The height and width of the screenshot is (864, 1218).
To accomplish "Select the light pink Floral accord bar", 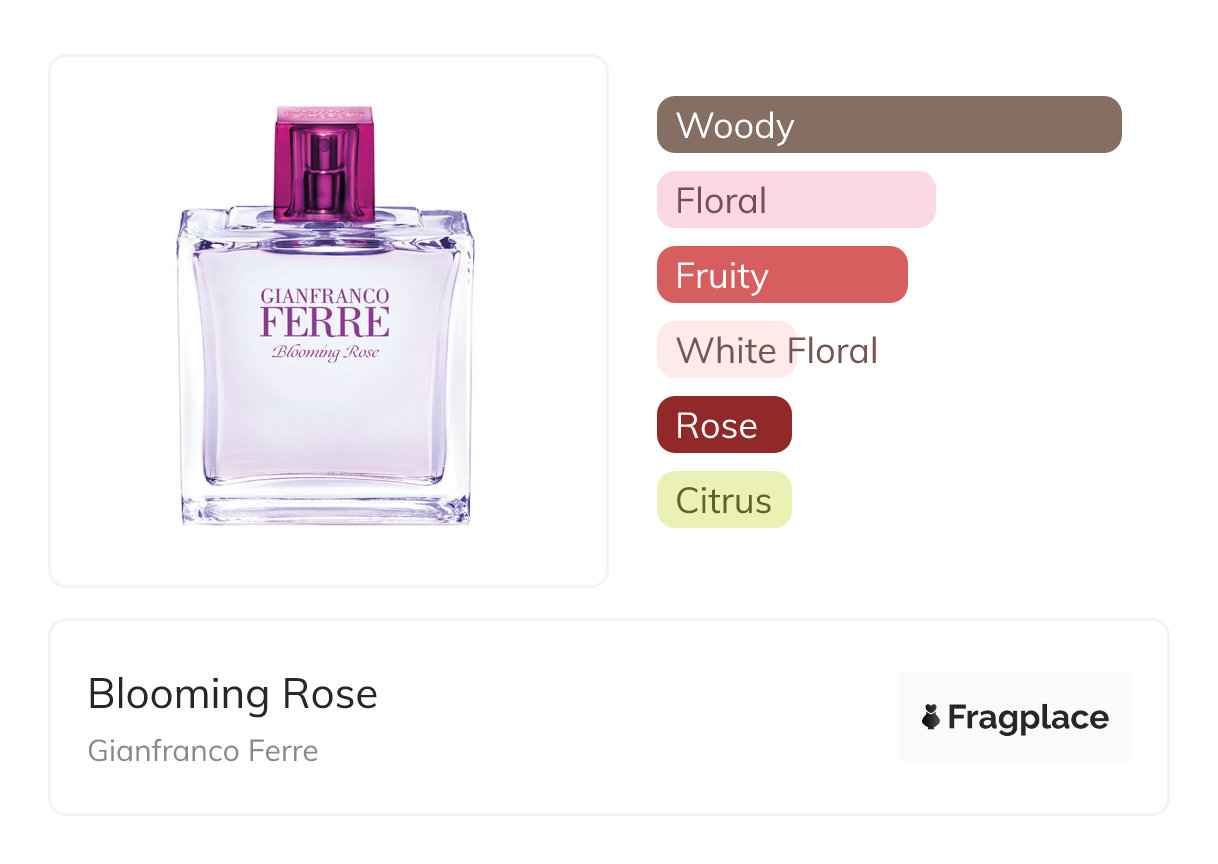I will click(x=796, y=200).
